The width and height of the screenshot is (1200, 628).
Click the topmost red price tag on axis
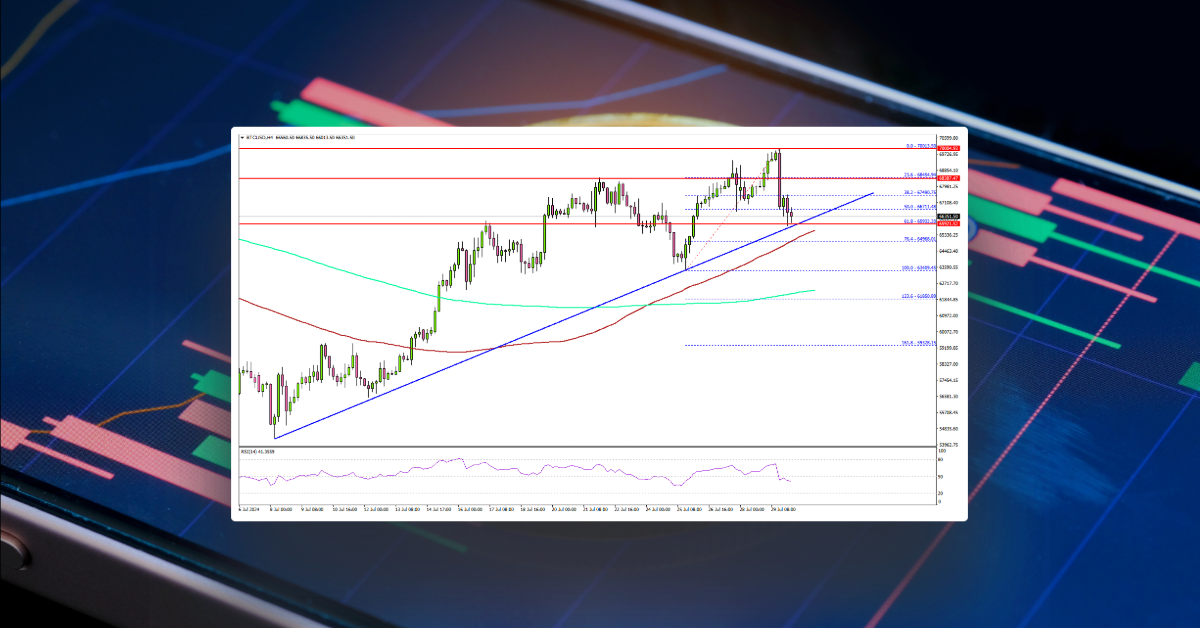(948, 148)
